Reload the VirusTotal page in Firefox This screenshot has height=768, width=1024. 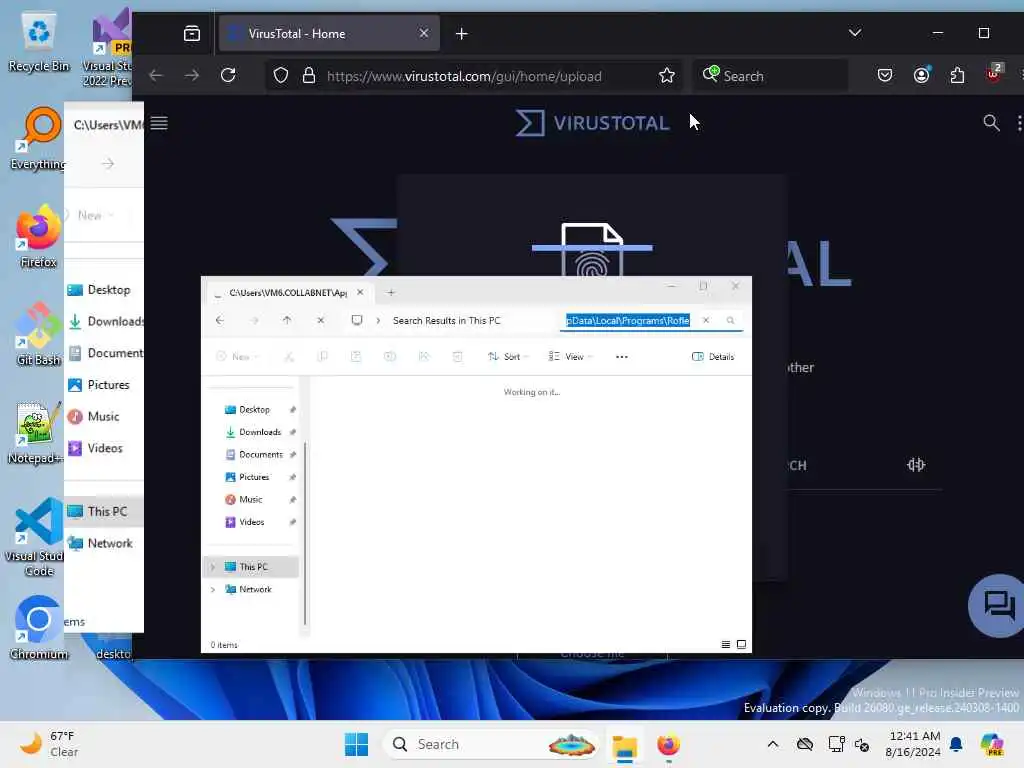click(228, 76)
